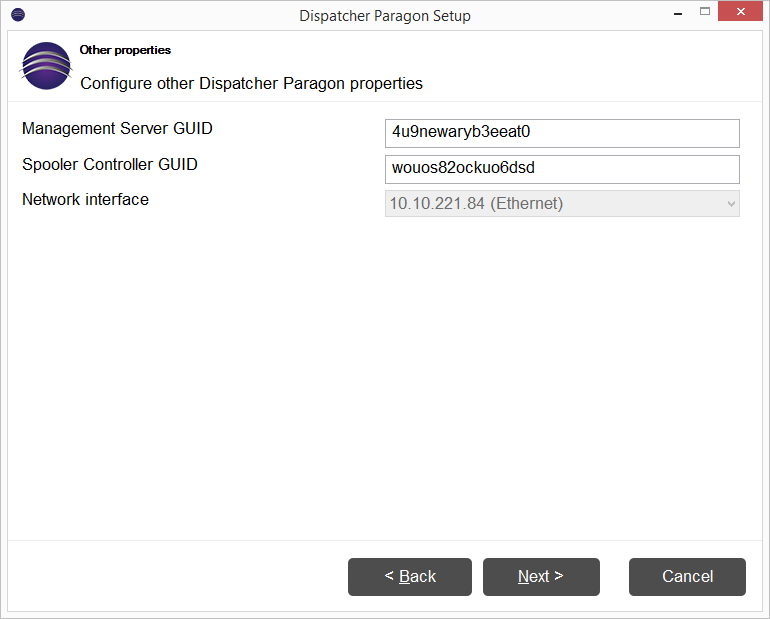Minimize the setup window
Image resolution: width=770 pixels, height=619 pixels.
[x=678, y=13]
